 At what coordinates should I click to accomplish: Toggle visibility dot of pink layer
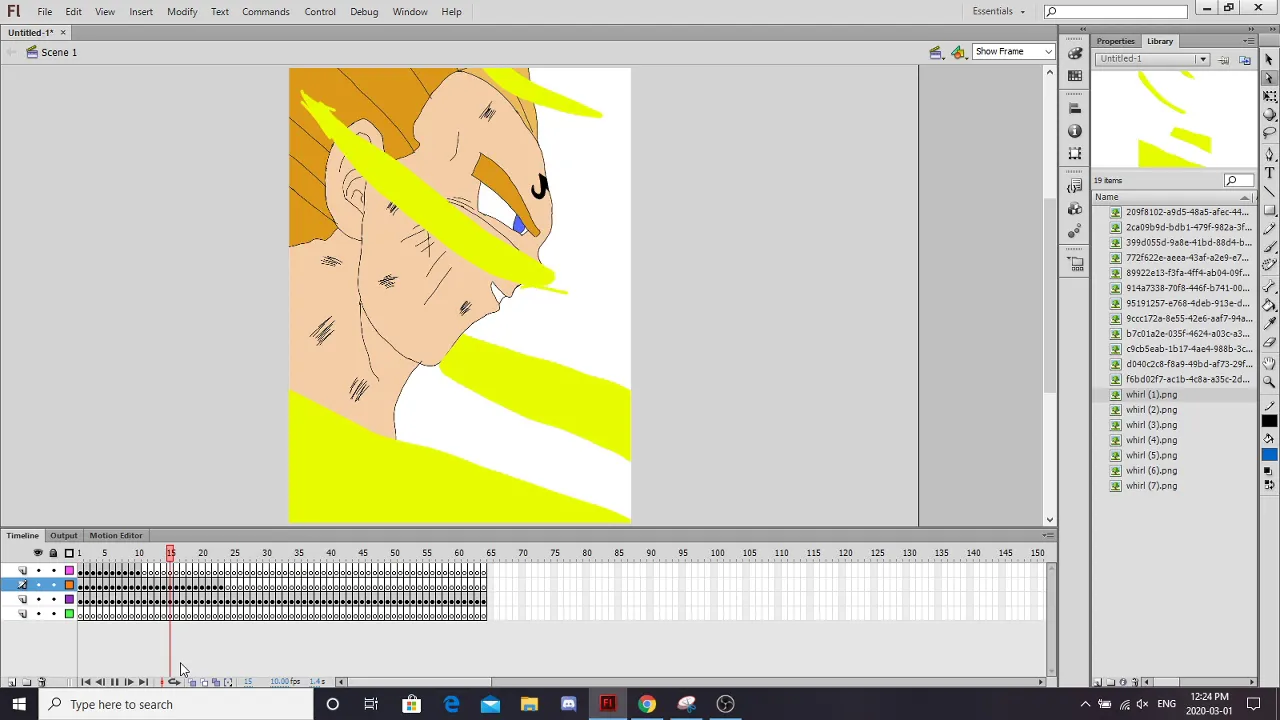38,570
